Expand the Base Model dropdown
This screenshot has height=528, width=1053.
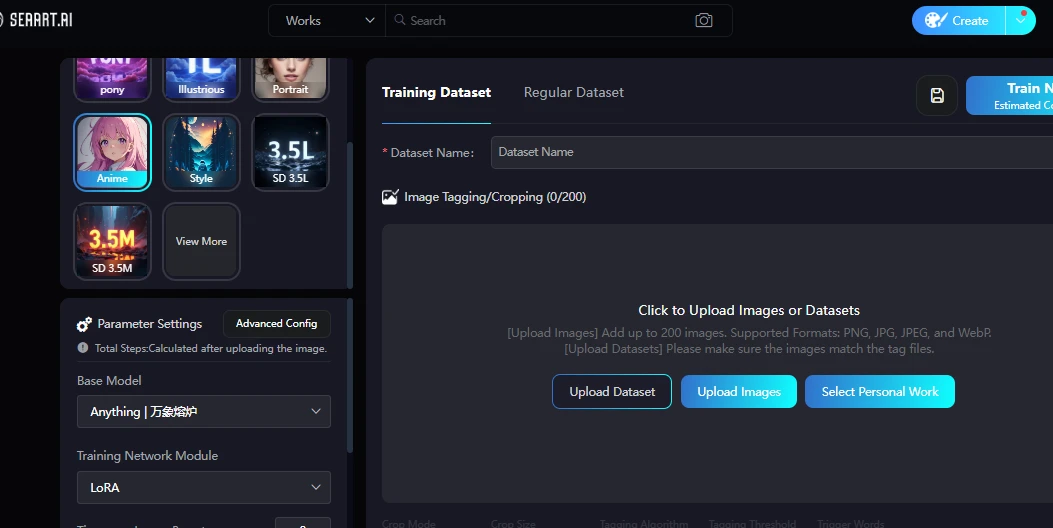203,411
